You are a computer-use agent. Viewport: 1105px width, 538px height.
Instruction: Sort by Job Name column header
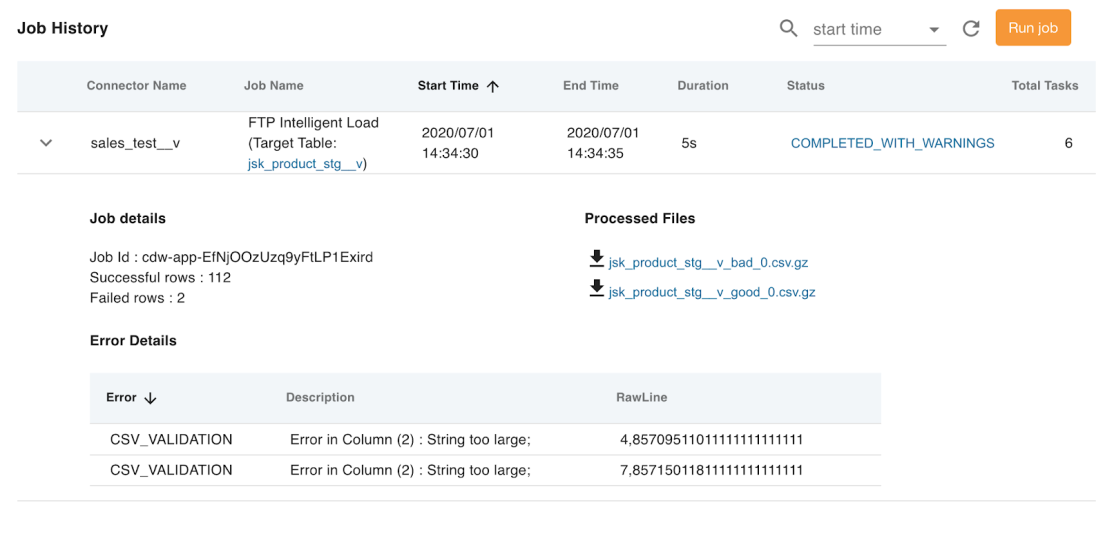coord(273,86)
